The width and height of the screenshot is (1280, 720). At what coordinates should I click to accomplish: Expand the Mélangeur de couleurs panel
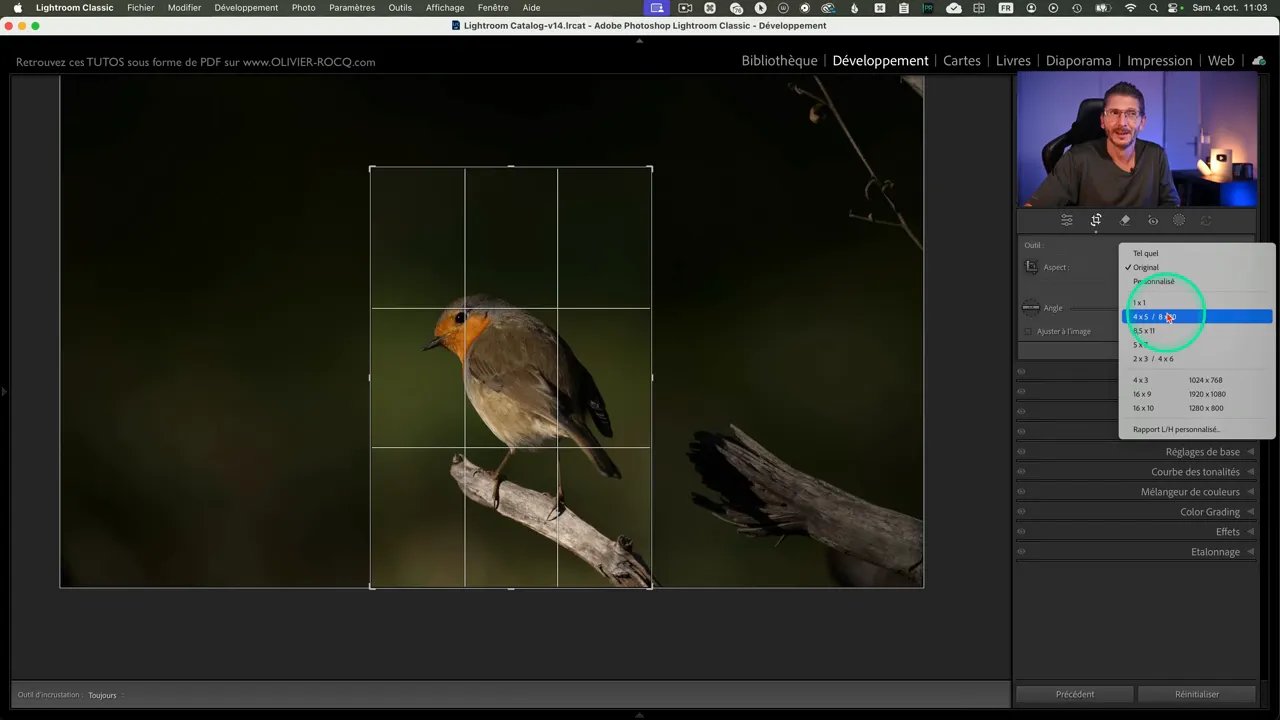click(1190, 492)
